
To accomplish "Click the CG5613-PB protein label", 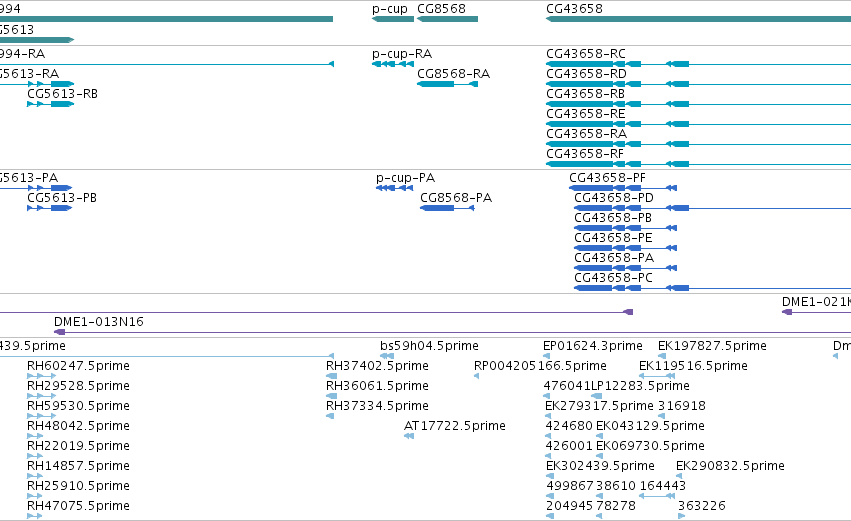I will 62,198.
